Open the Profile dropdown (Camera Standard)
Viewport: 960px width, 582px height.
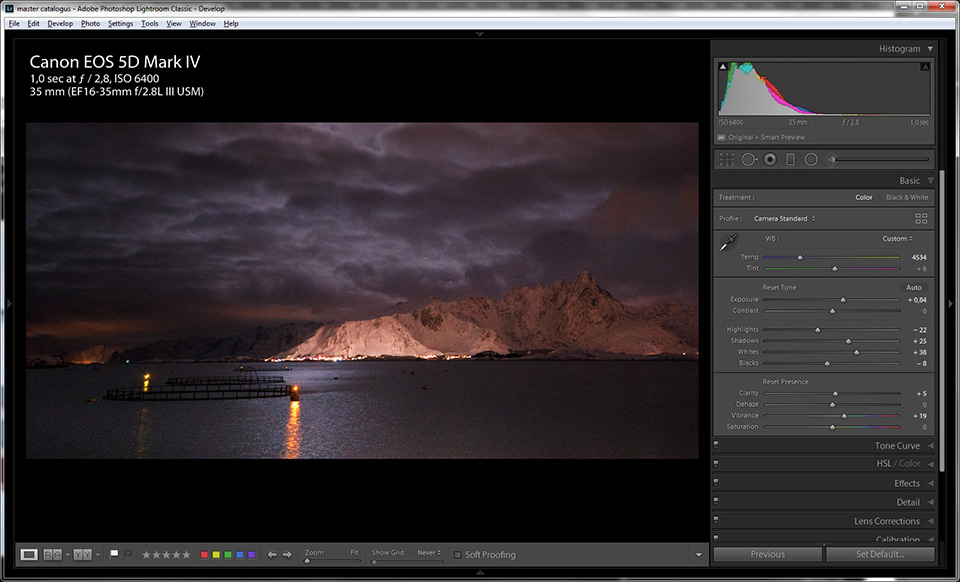pos(784,218)
